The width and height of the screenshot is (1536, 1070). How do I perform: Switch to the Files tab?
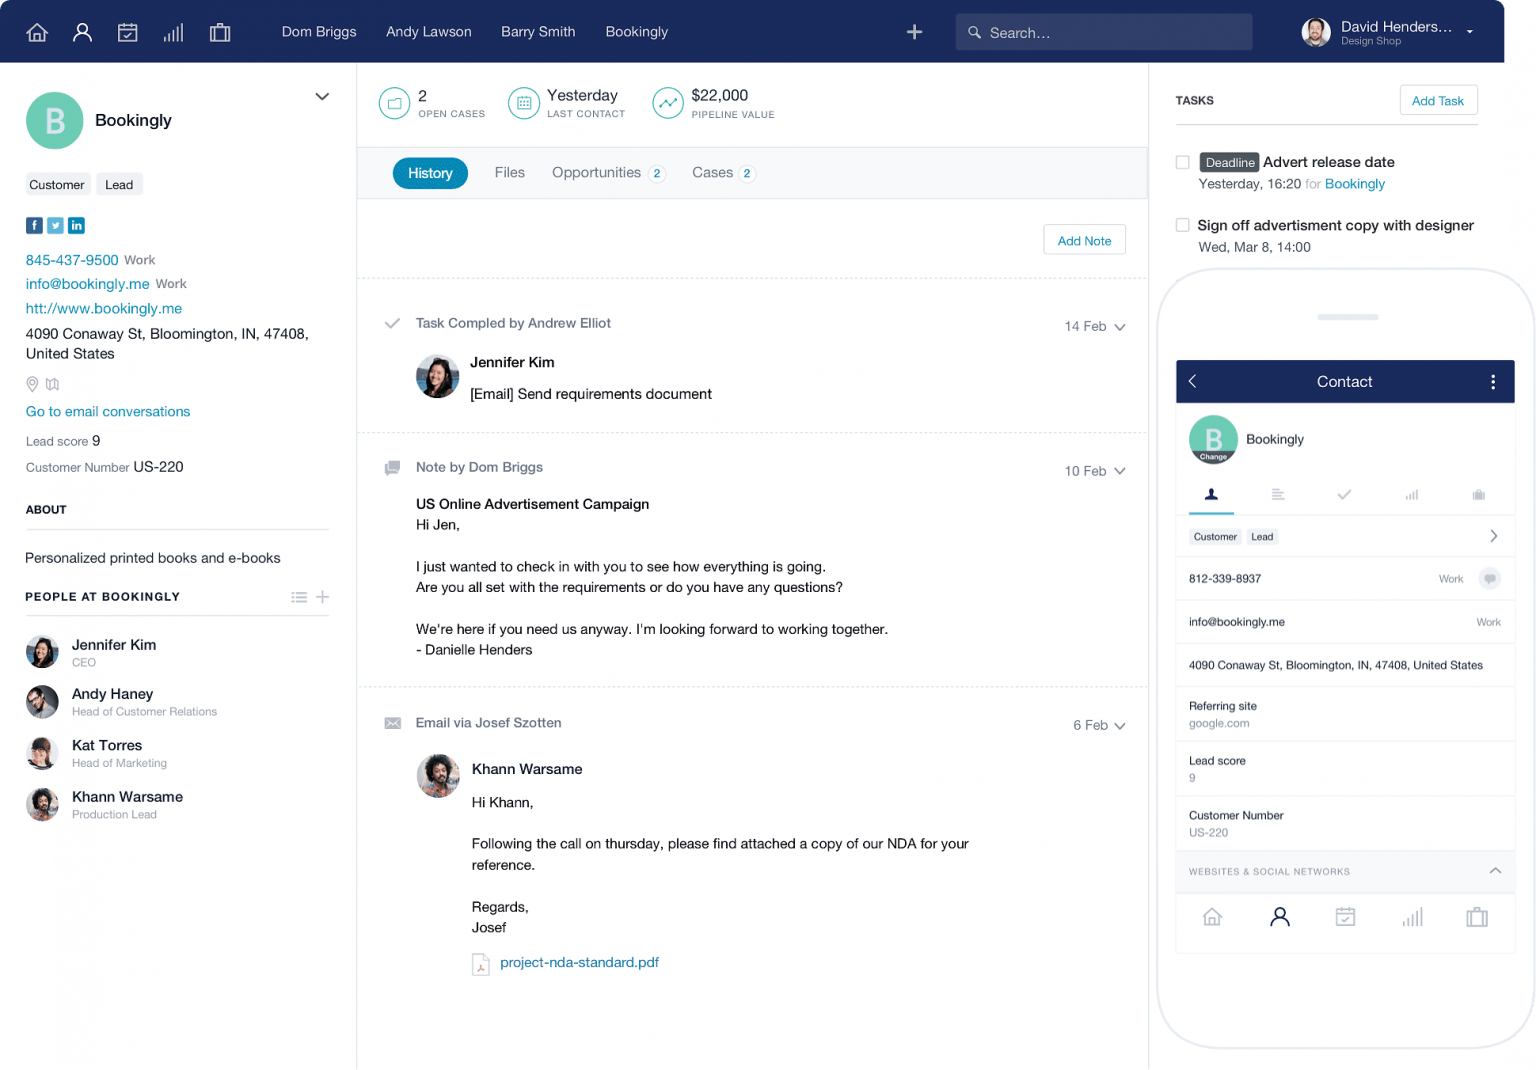(x=509, y=172)
